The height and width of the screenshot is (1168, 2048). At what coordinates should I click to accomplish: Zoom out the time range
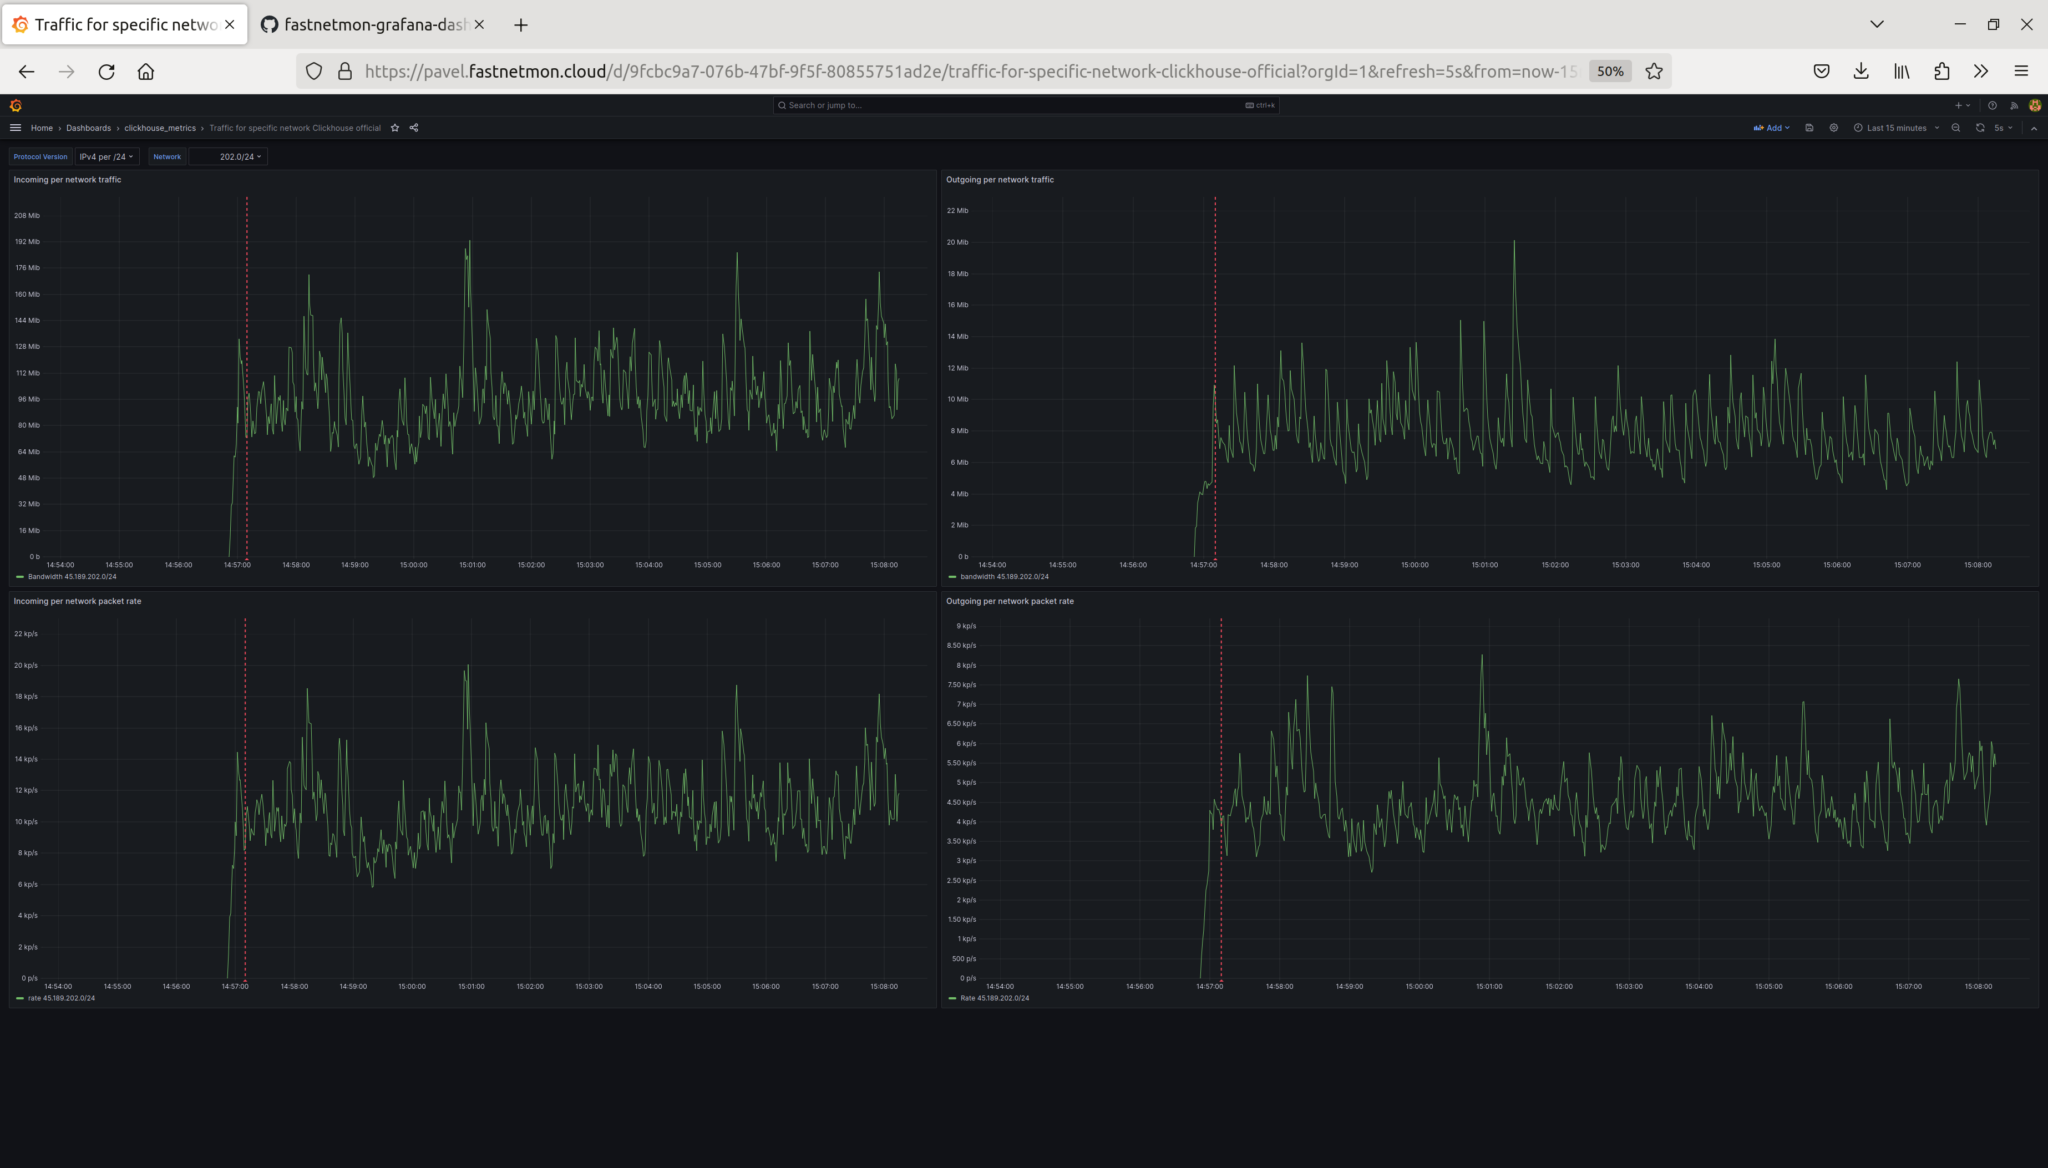point(1956,128)
